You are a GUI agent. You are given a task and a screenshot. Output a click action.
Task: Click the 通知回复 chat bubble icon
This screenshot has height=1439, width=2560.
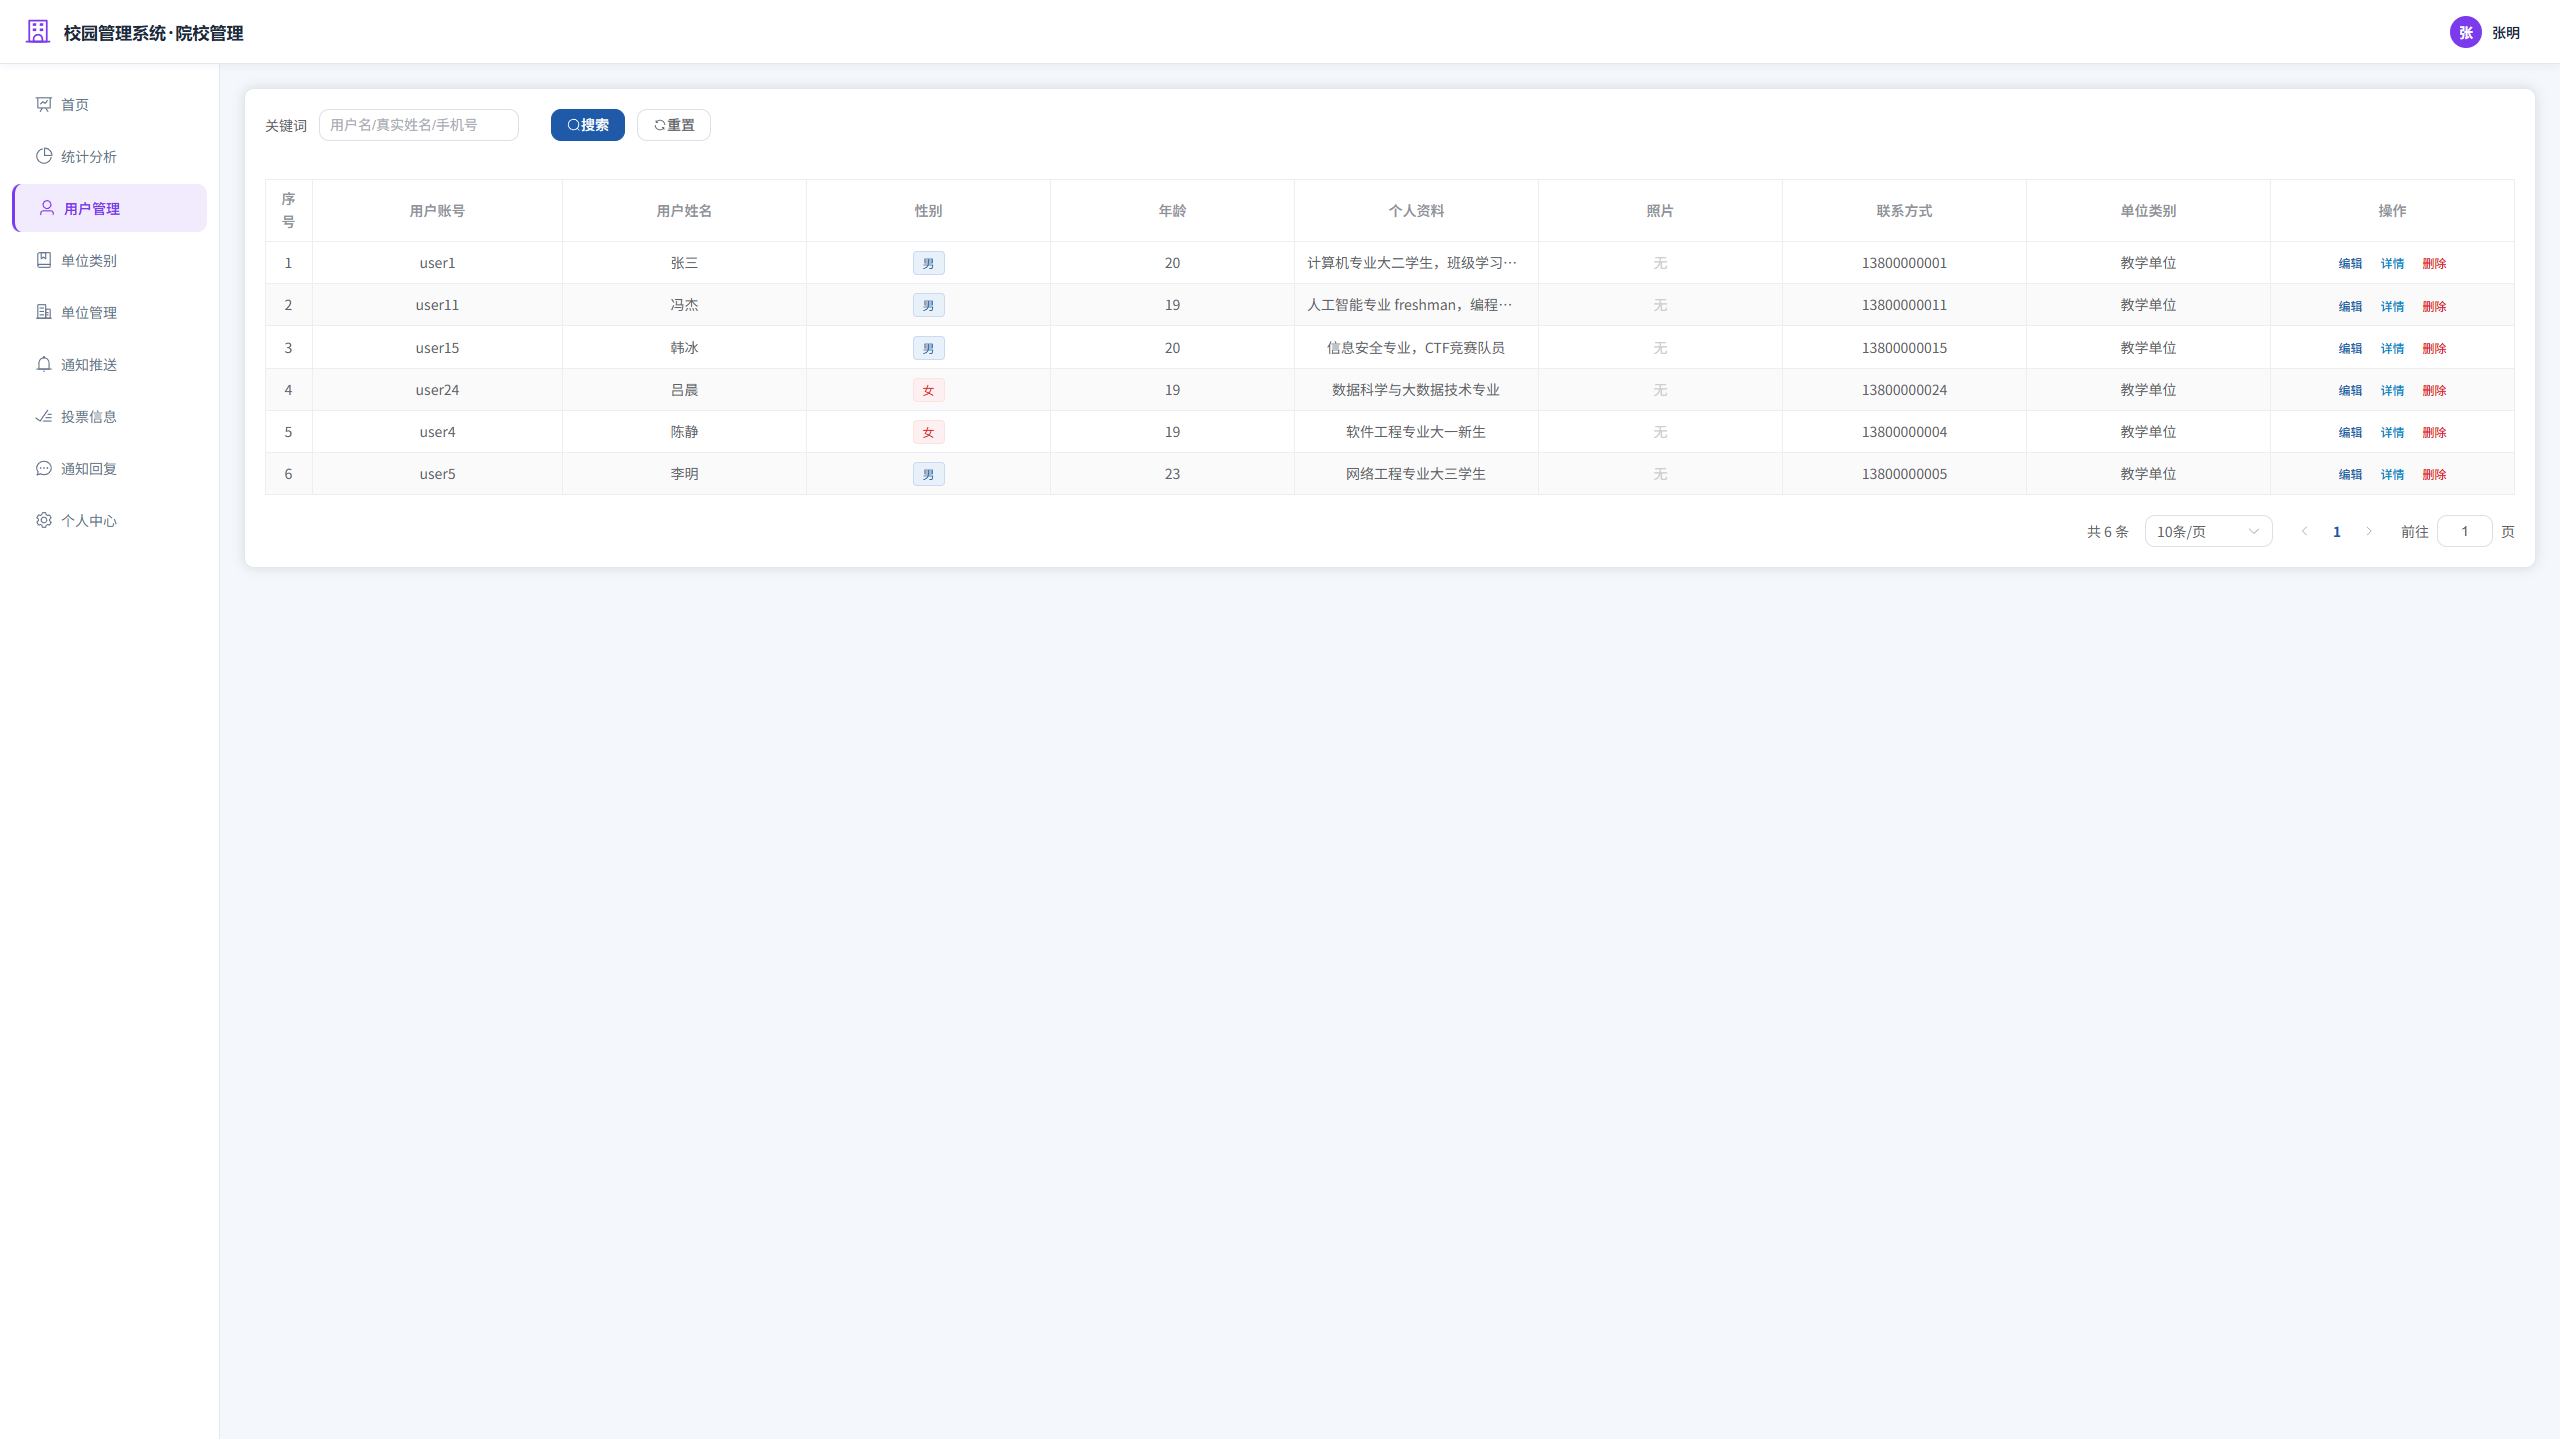pos(44,468)
